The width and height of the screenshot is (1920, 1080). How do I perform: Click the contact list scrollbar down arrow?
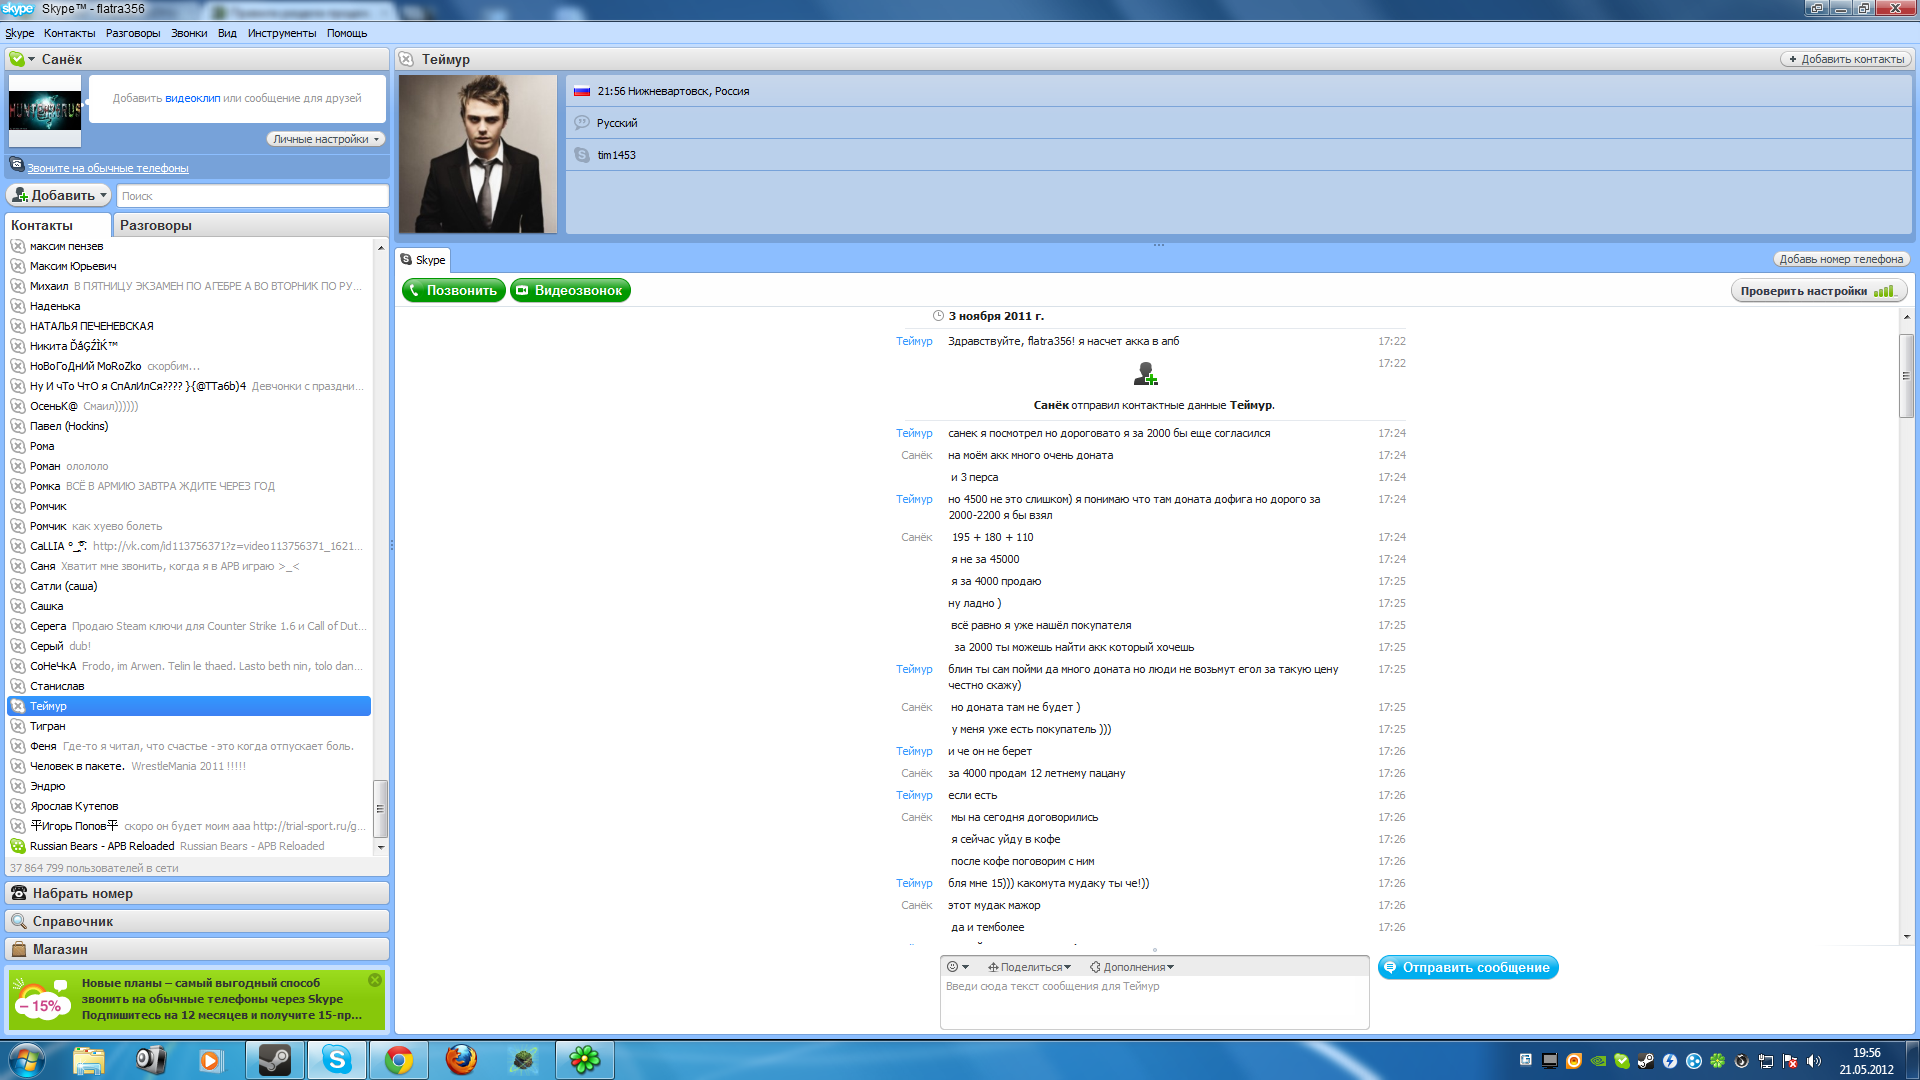(381, 847)
